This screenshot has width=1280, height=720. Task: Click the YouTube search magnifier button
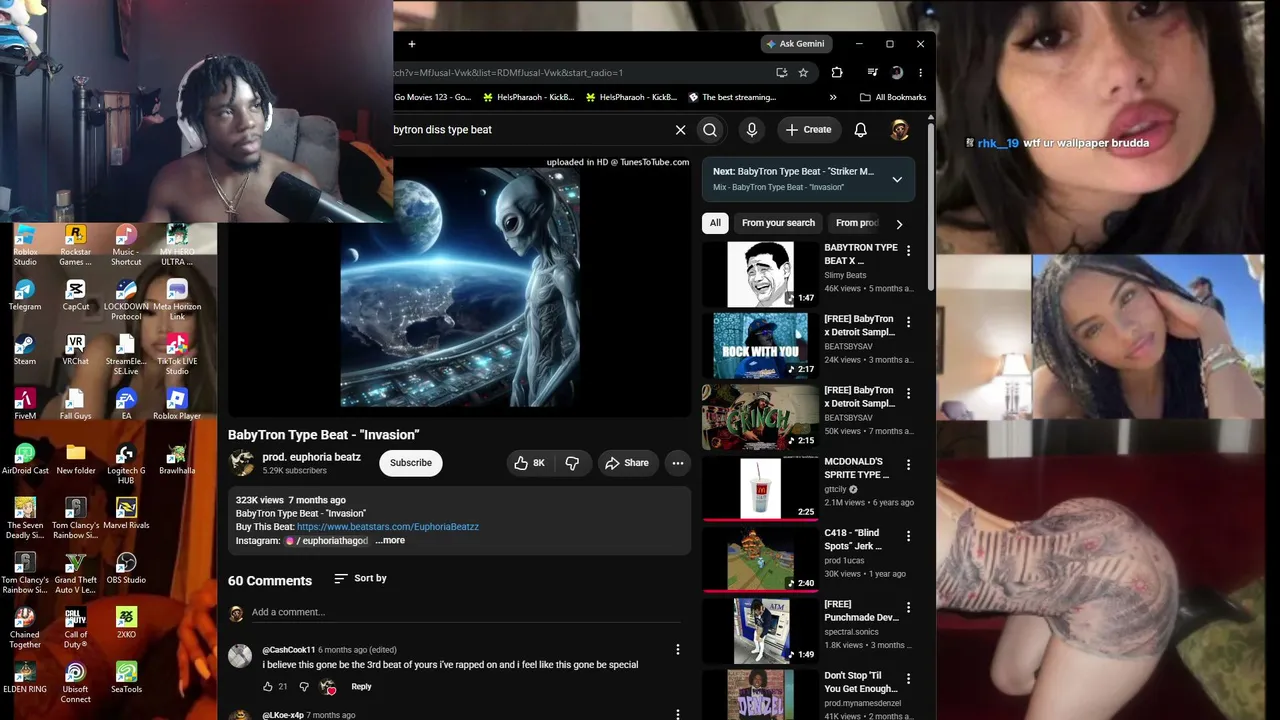click(x=710, y=130)
